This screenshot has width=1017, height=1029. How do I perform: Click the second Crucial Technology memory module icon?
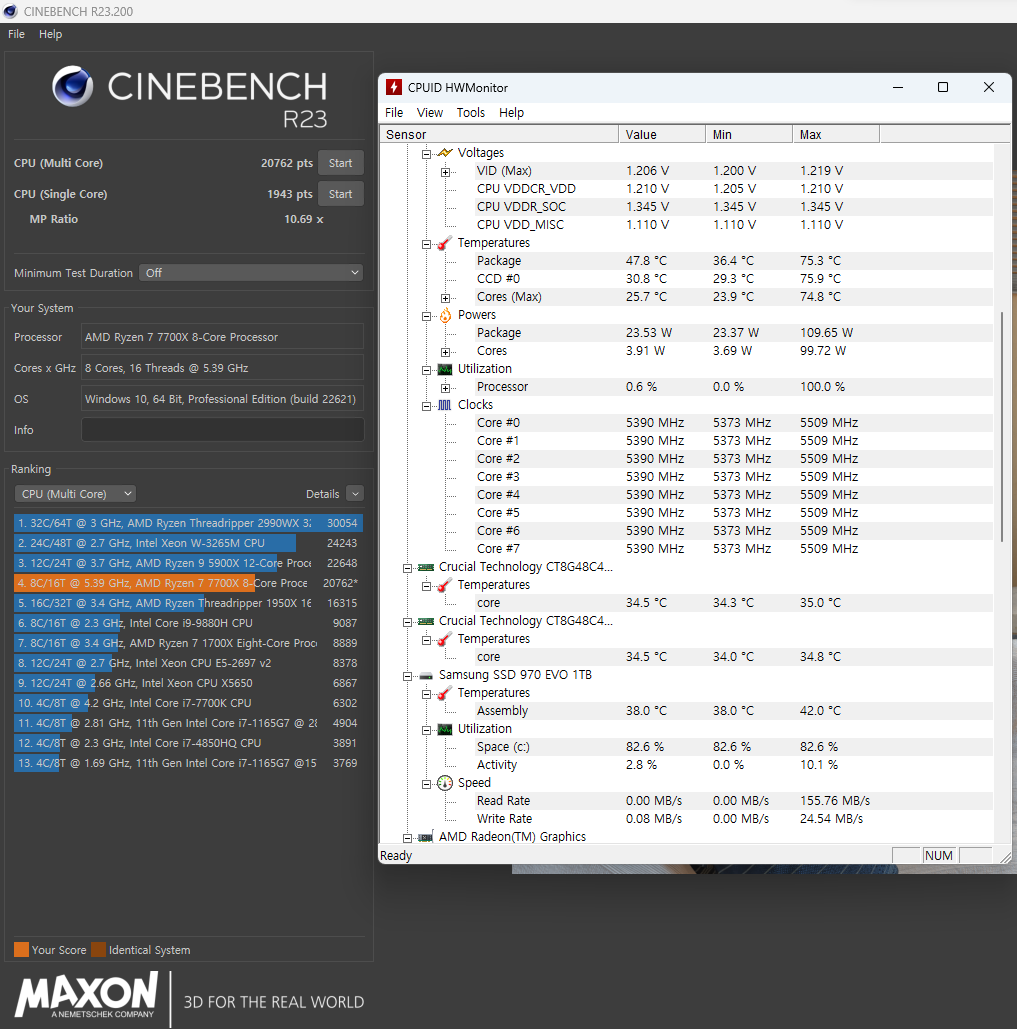pos(426,621)
